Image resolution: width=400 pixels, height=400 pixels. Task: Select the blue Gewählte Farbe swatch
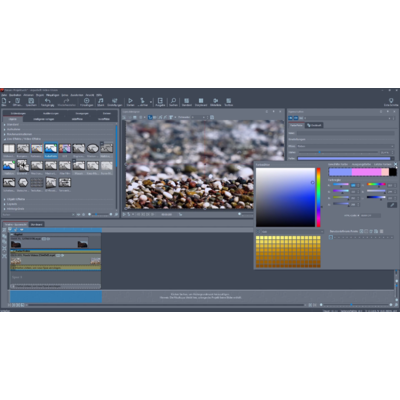tap(340, 172)
